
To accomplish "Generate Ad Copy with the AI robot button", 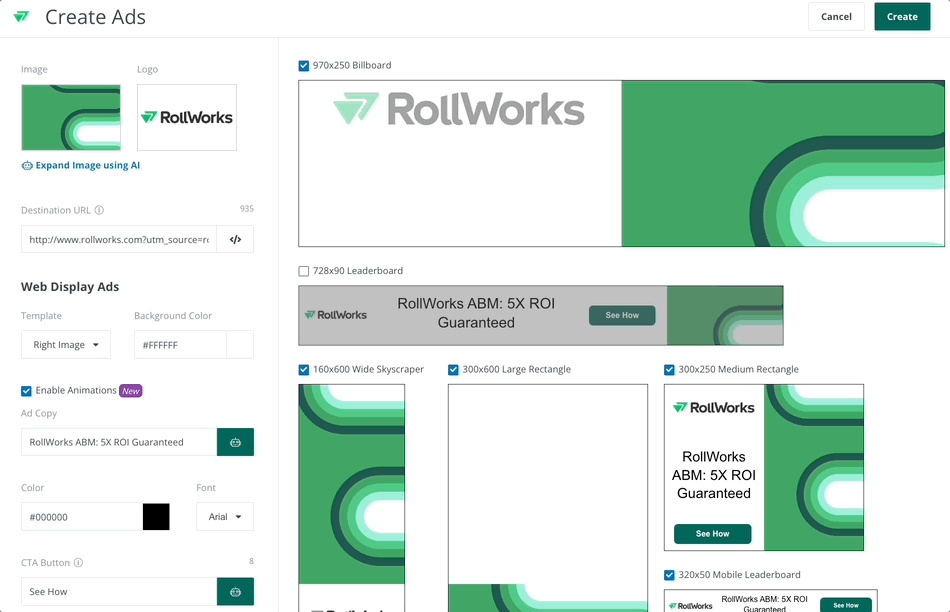I will 235,442.
